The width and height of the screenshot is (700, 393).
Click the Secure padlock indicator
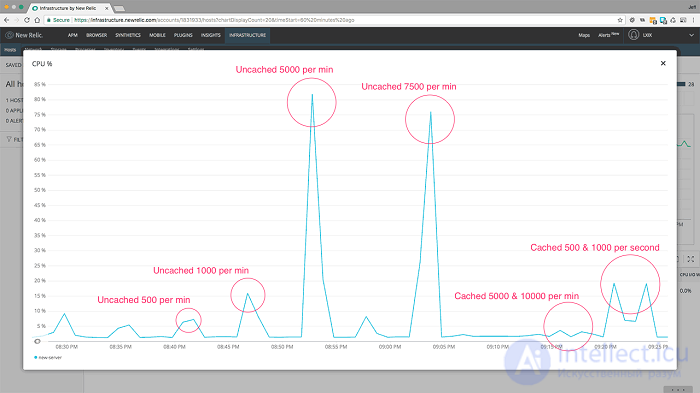pyautogui.click(x=58, y=20)
